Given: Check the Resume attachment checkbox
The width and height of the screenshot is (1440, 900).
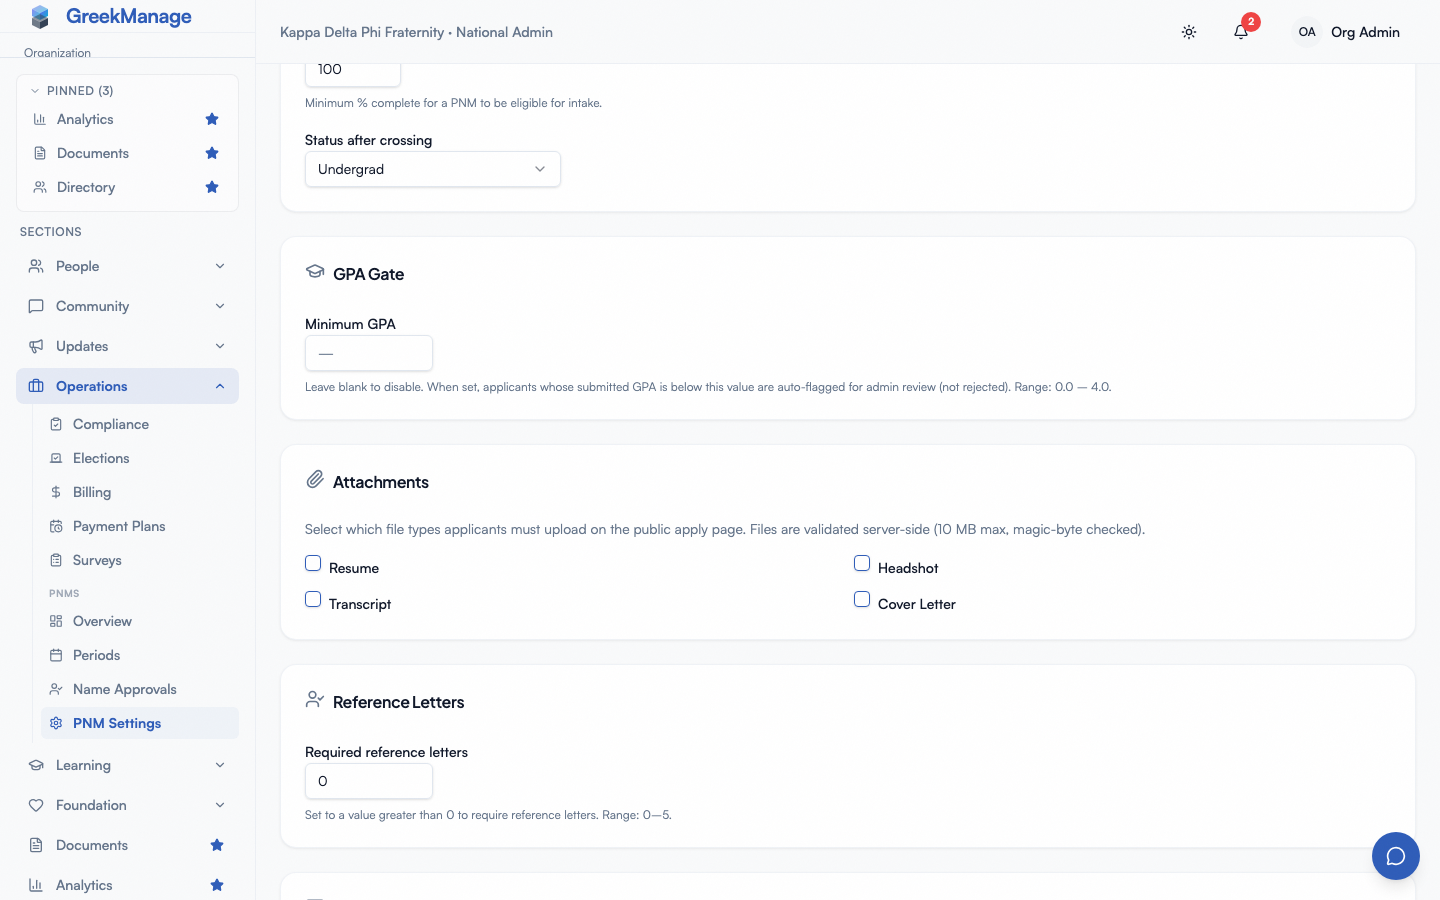Looking at the screenshot, I should 313,563.
